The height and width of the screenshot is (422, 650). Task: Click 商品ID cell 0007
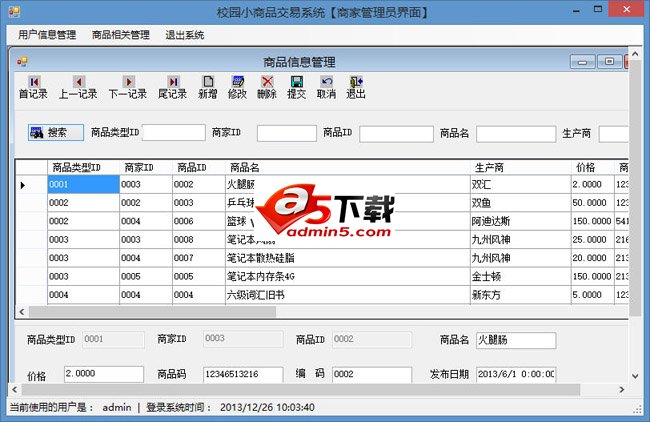tap(199, 258)
